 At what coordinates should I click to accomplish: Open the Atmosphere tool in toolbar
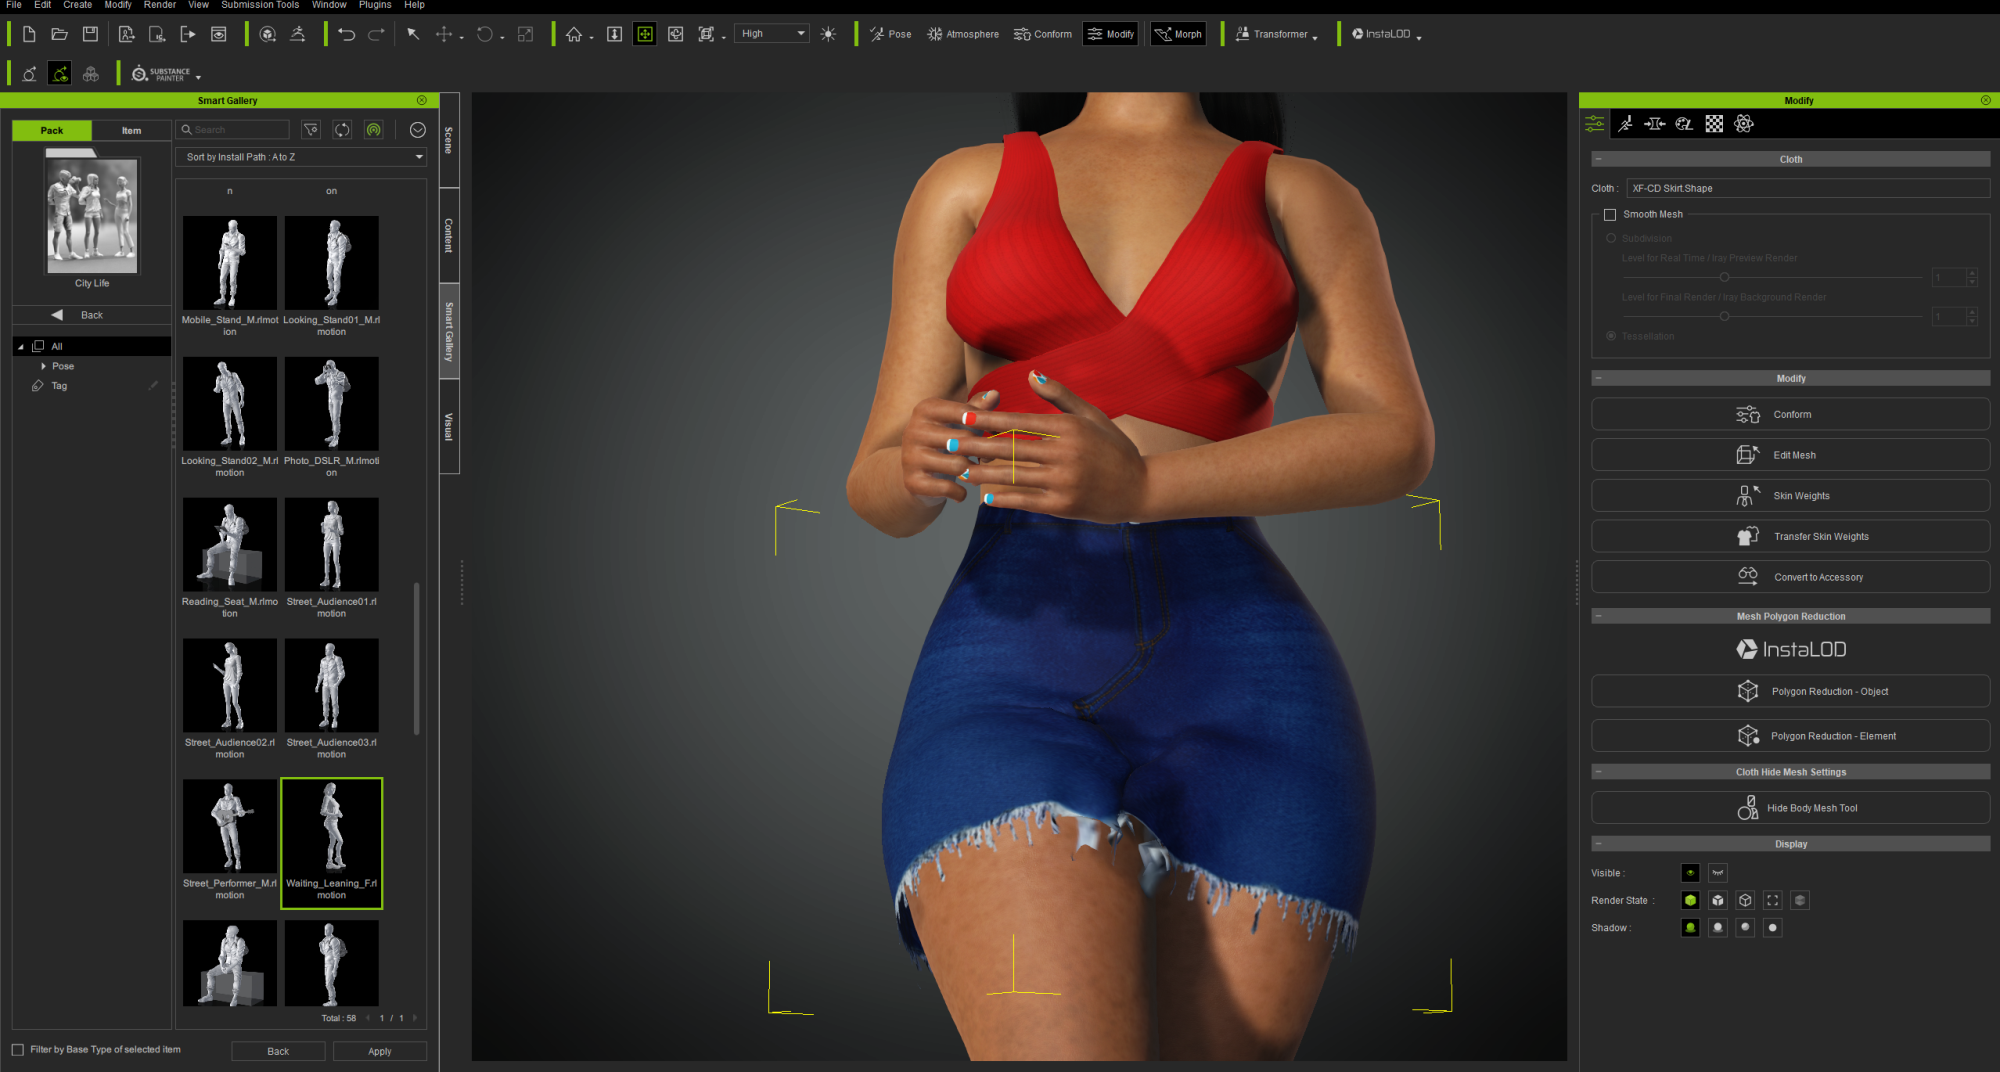(963, 34)
